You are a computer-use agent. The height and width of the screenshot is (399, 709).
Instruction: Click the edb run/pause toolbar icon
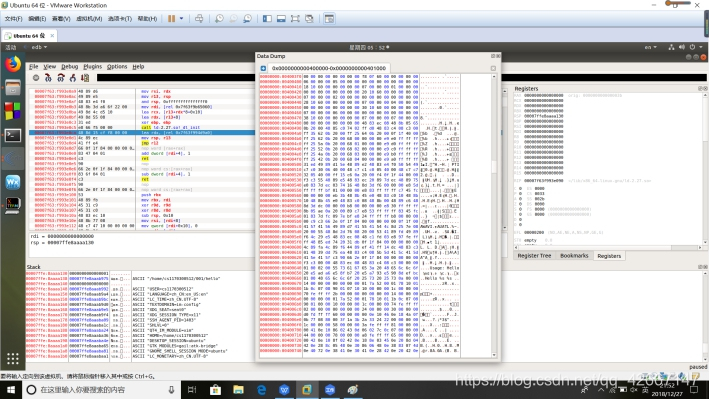tap(36, 78)
